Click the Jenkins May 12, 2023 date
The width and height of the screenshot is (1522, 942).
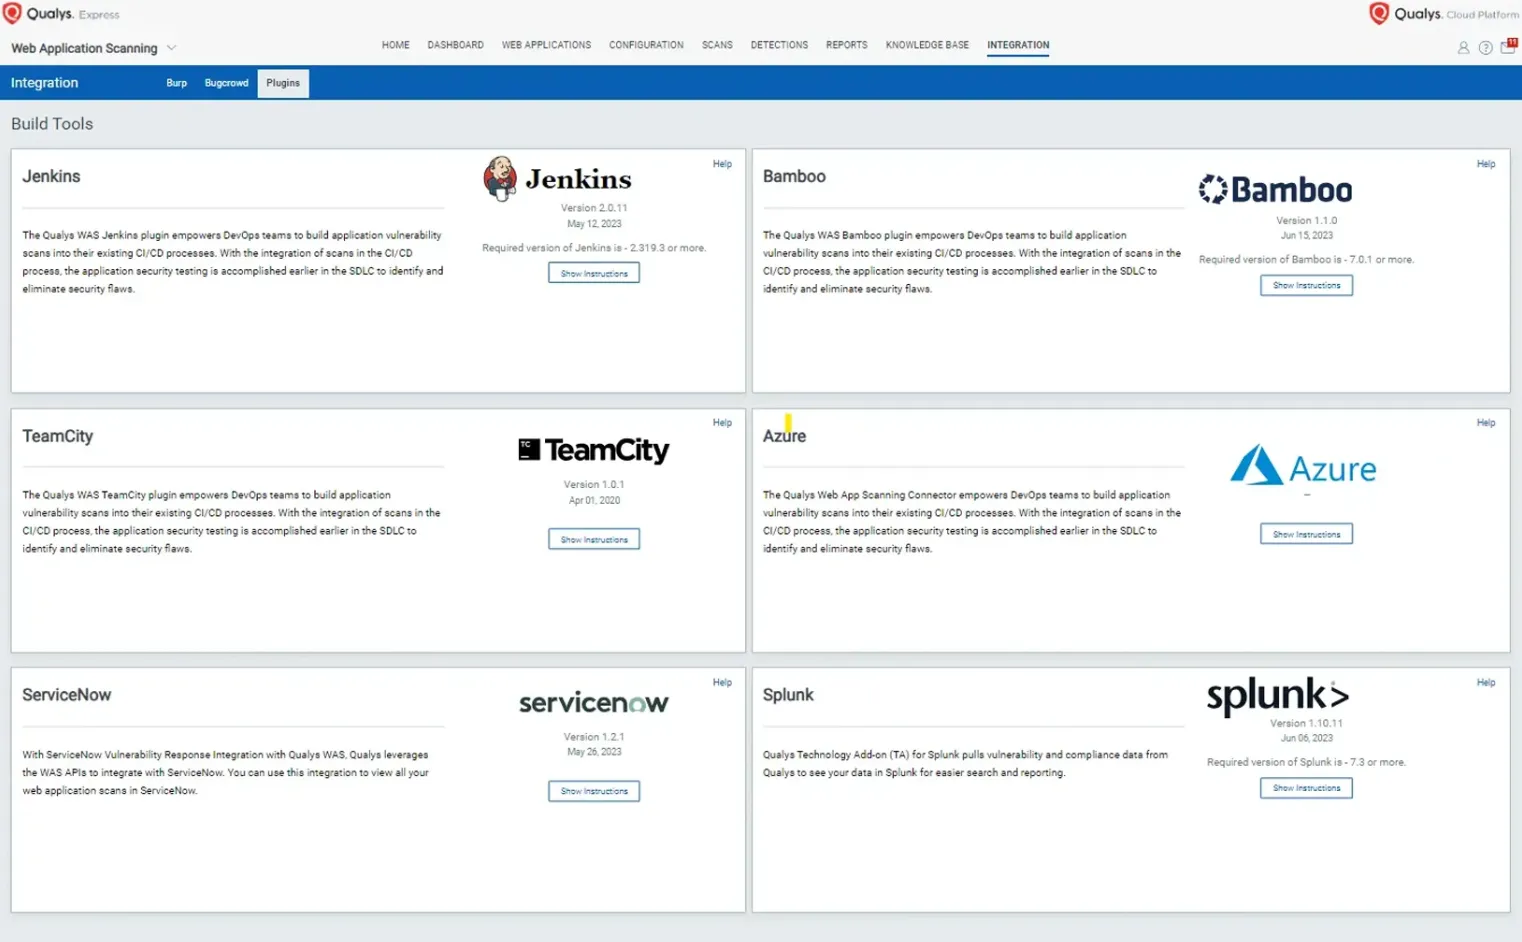point(594,224)
